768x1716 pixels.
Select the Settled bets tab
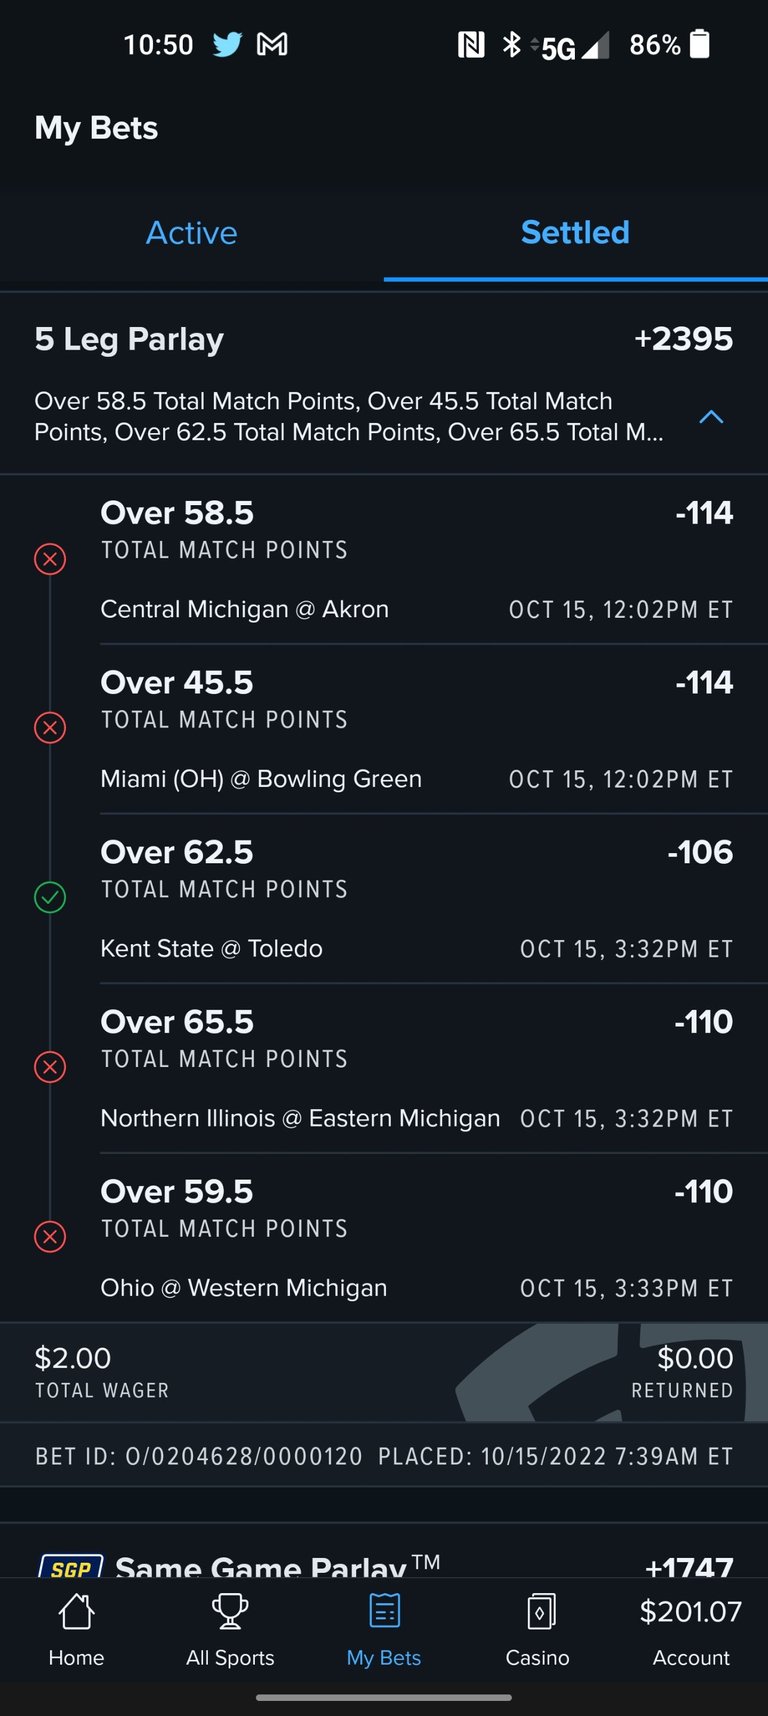pyautogui.click(x=575, y=233)
